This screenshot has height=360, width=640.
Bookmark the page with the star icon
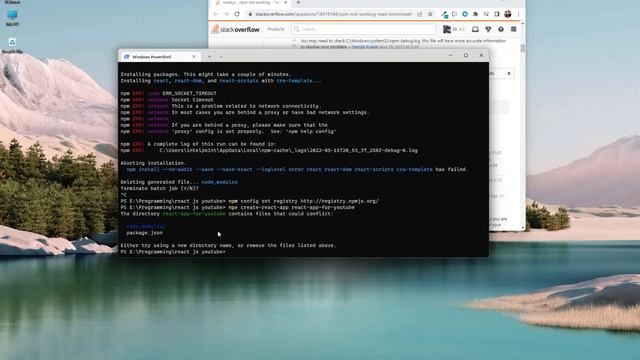tap(430, 14)
